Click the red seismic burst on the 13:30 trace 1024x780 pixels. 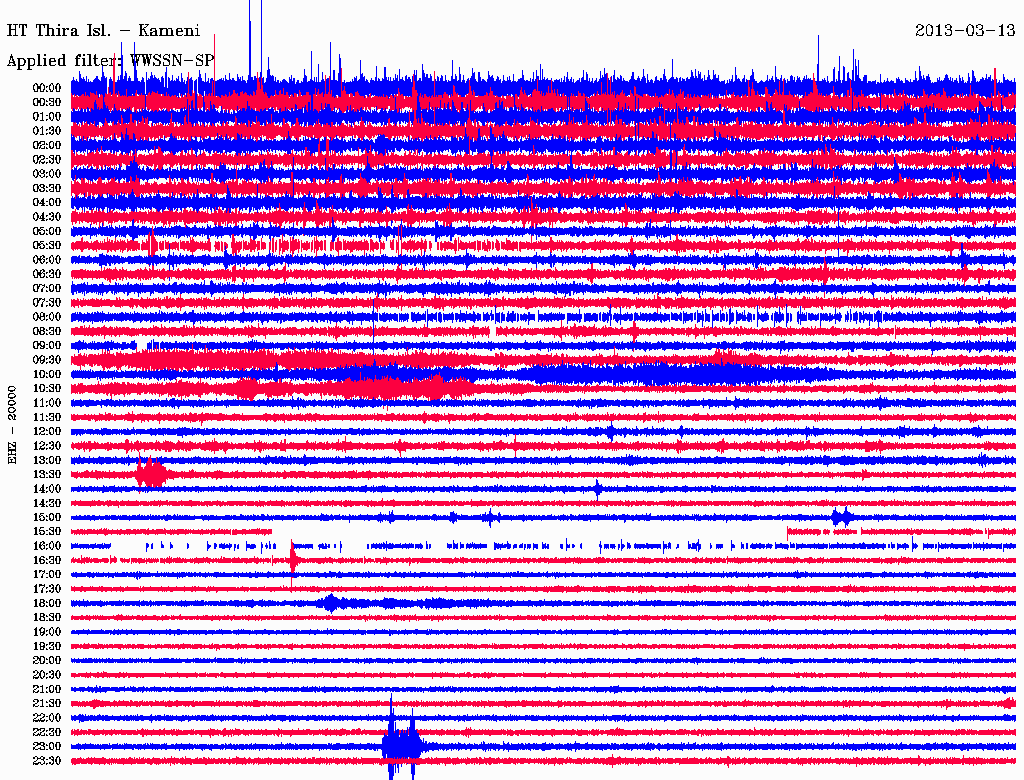coord(152,473)
